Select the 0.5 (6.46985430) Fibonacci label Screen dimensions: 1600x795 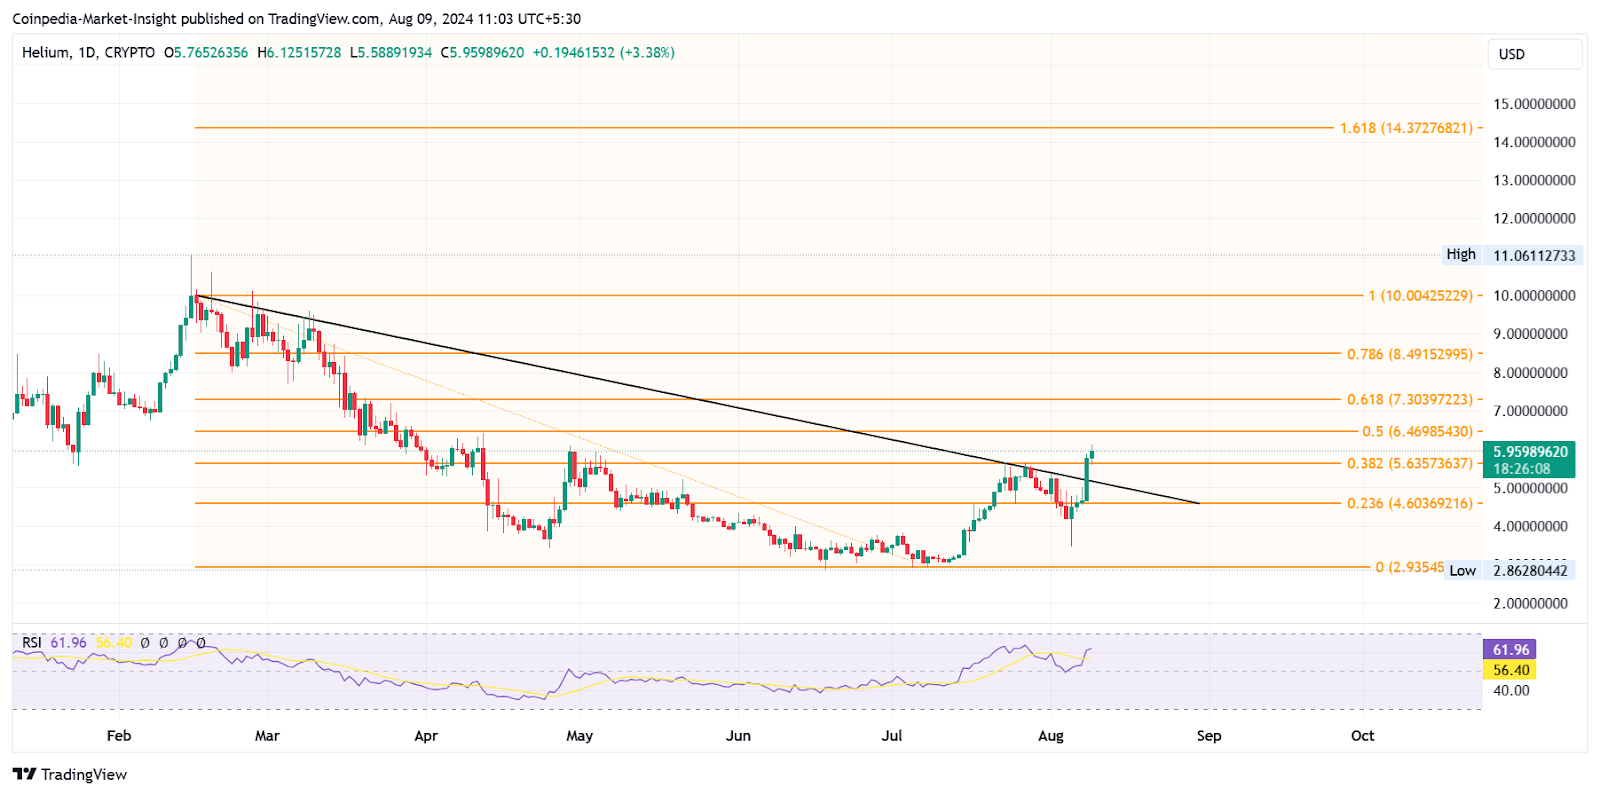[1417, 431]
